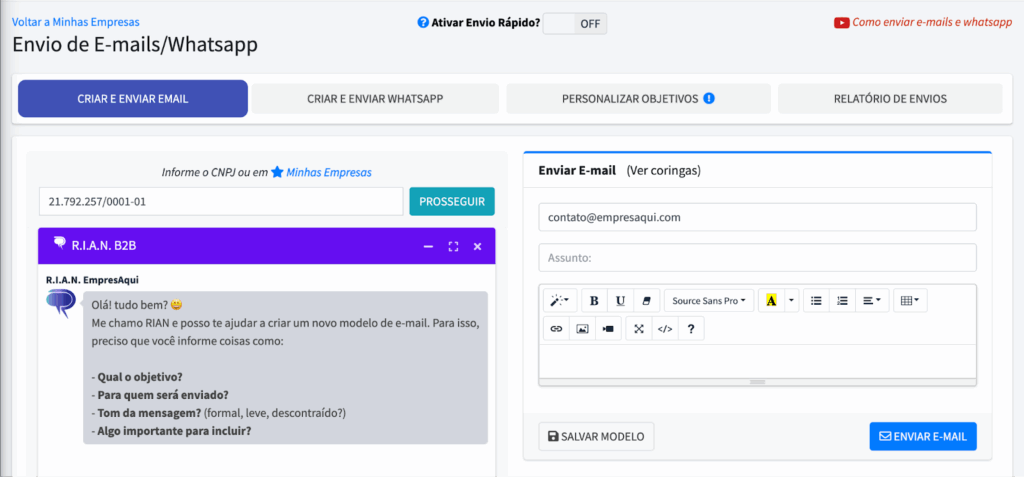Open the Relatório de Envios tab

click(890, 99)
